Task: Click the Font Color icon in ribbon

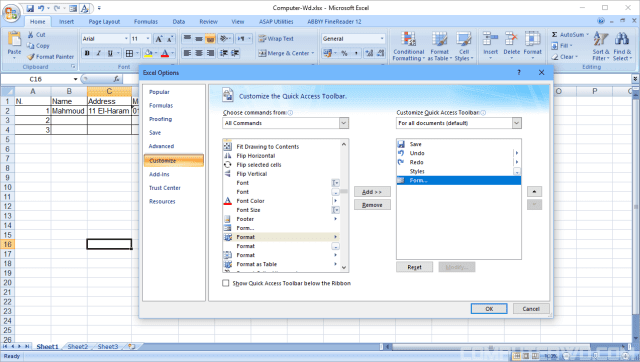Action: (x=165, y=53)
